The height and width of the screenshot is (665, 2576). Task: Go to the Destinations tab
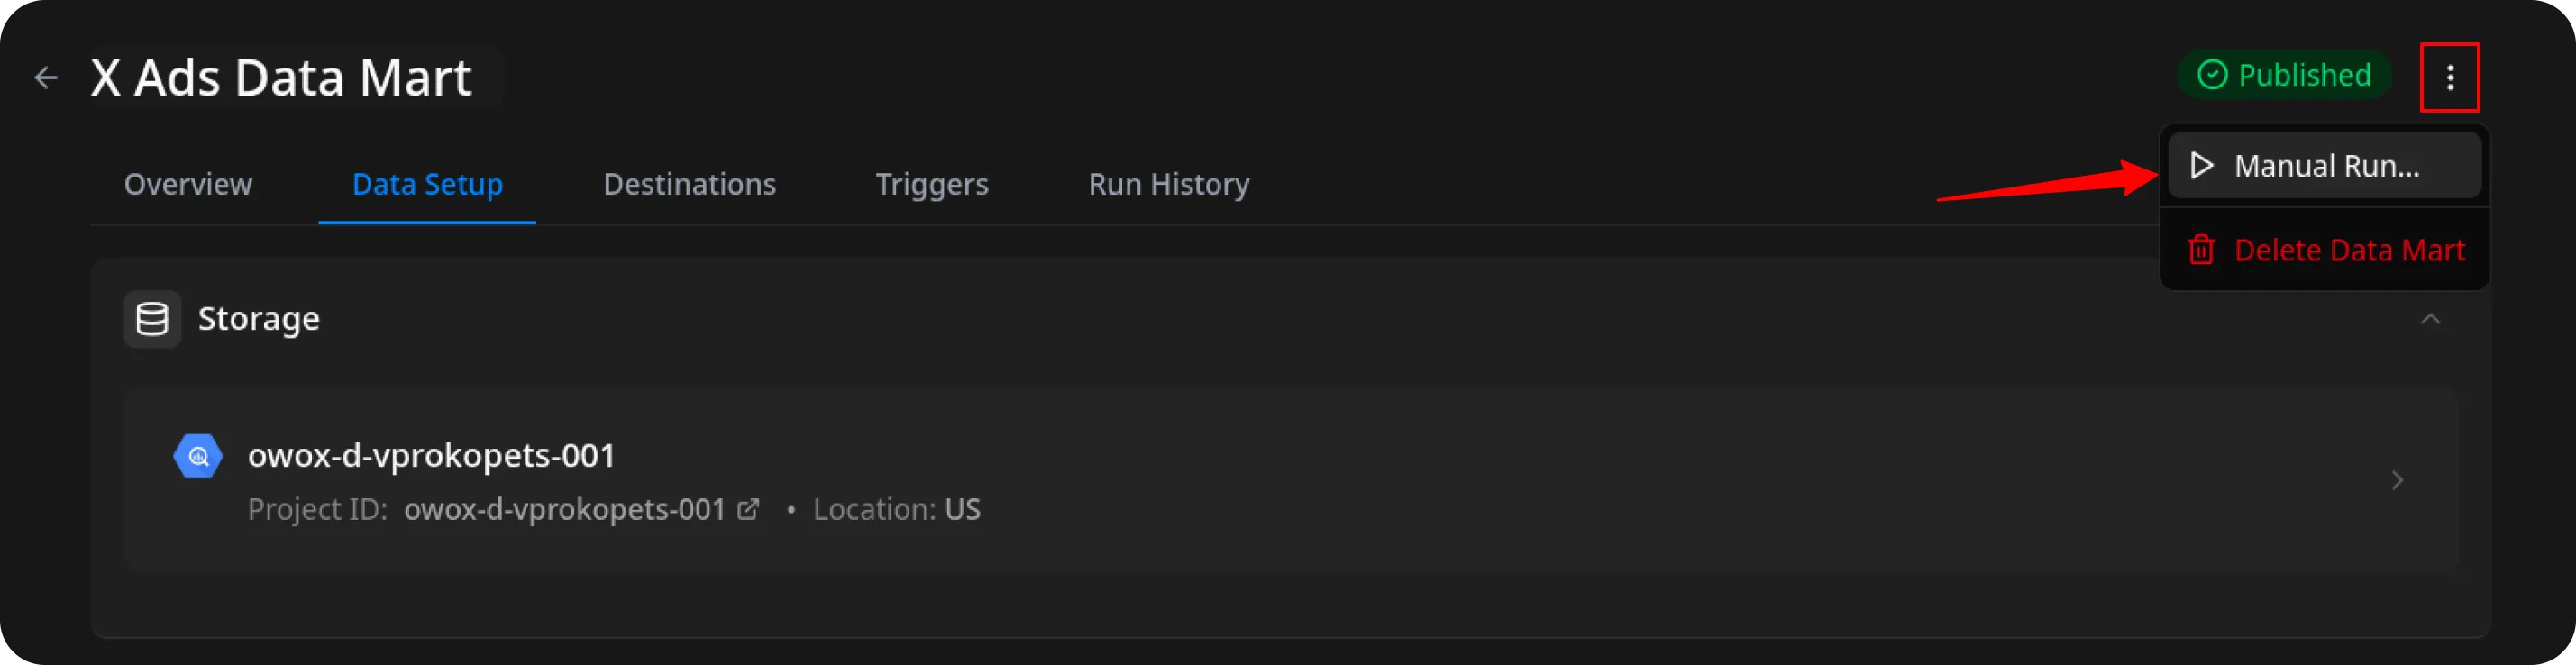[x=689, y=184]
